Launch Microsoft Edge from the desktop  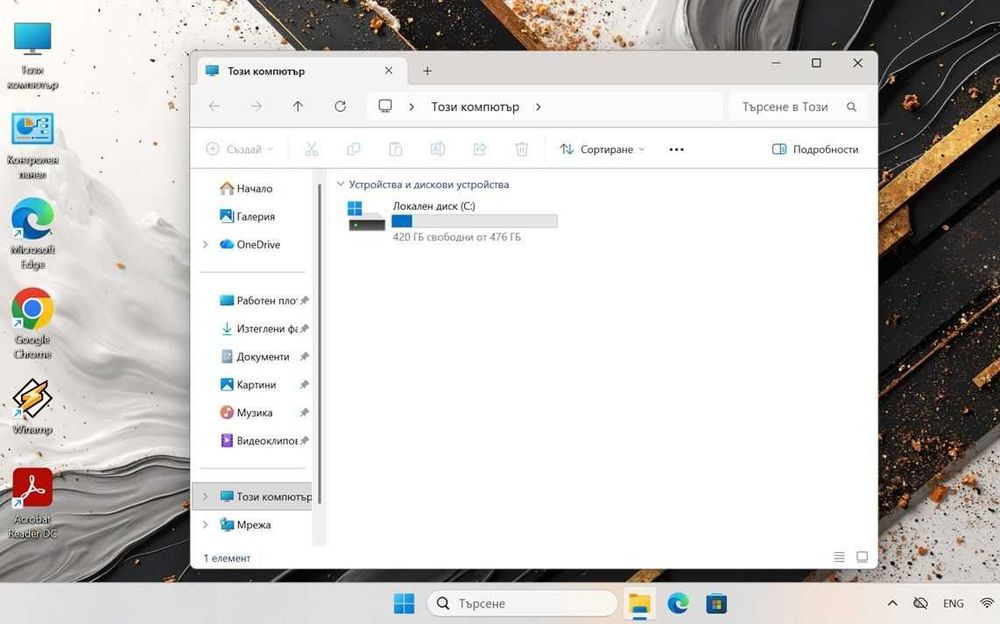33,234
